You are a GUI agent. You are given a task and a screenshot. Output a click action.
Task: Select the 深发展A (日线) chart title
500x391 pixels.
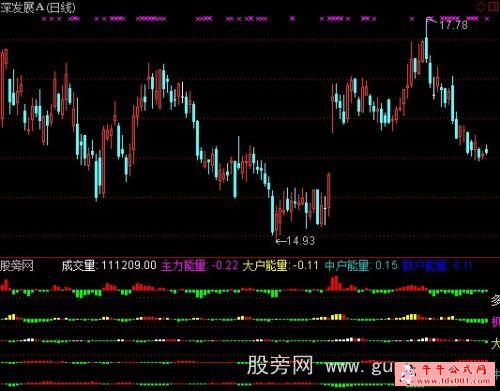point(38,7)
